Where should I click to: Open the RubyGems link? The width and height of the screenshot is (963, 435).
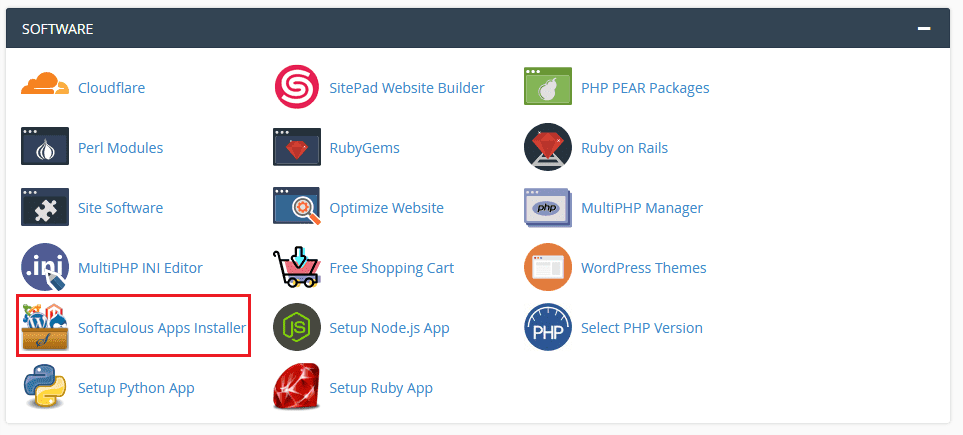364,148
